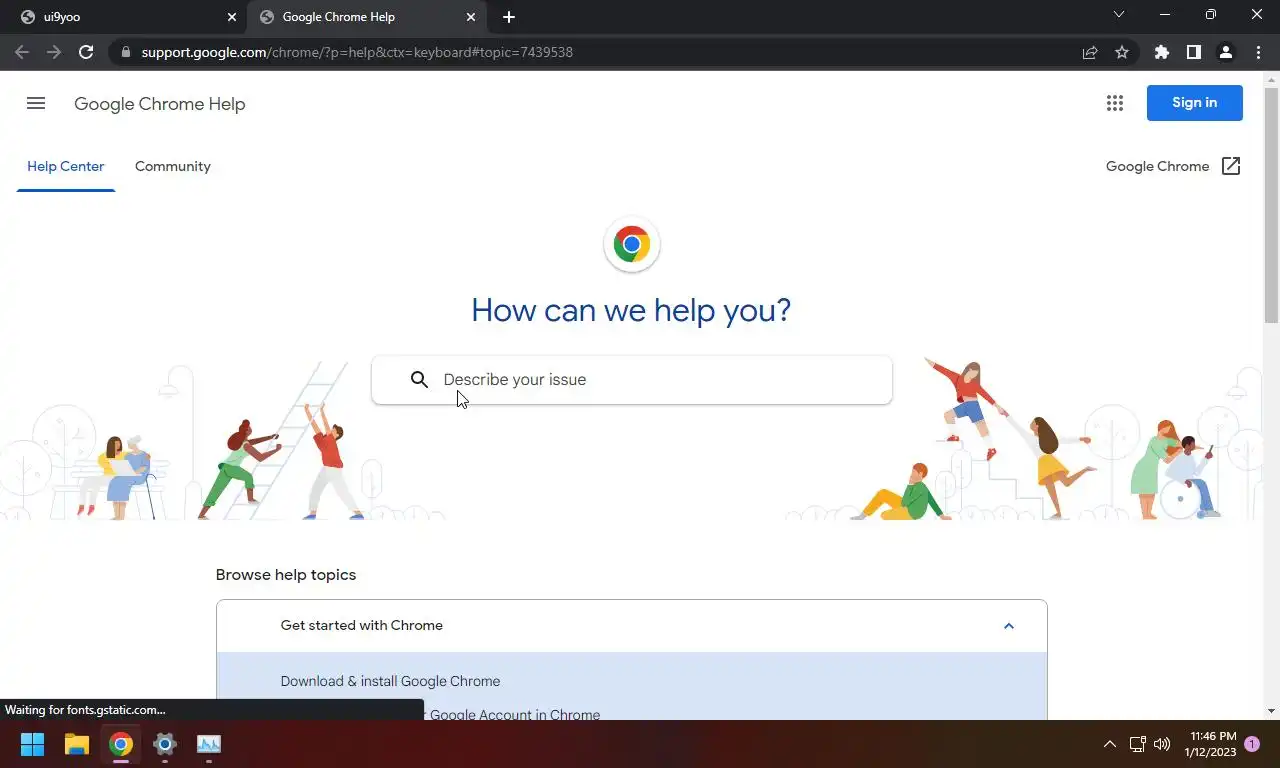
Task: Click the vertical page scrollbar
Action: (1272, 205)
